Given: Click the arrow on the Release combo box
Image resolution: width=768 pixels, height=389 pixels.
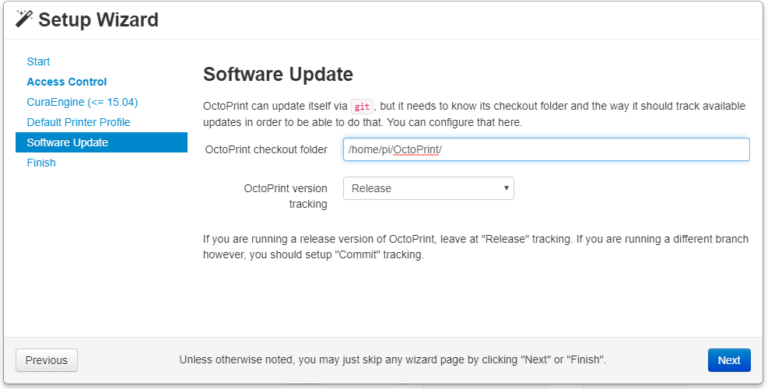Looking at the screenshot, I should point(506,188).
